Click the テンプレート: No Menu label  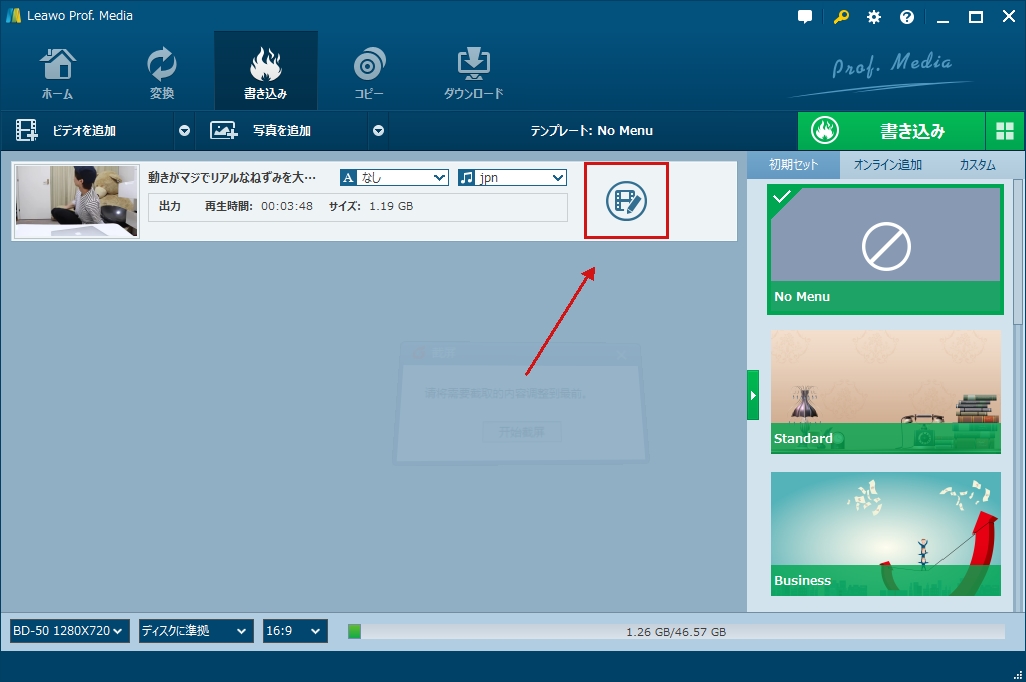click(x=592, y=131)
